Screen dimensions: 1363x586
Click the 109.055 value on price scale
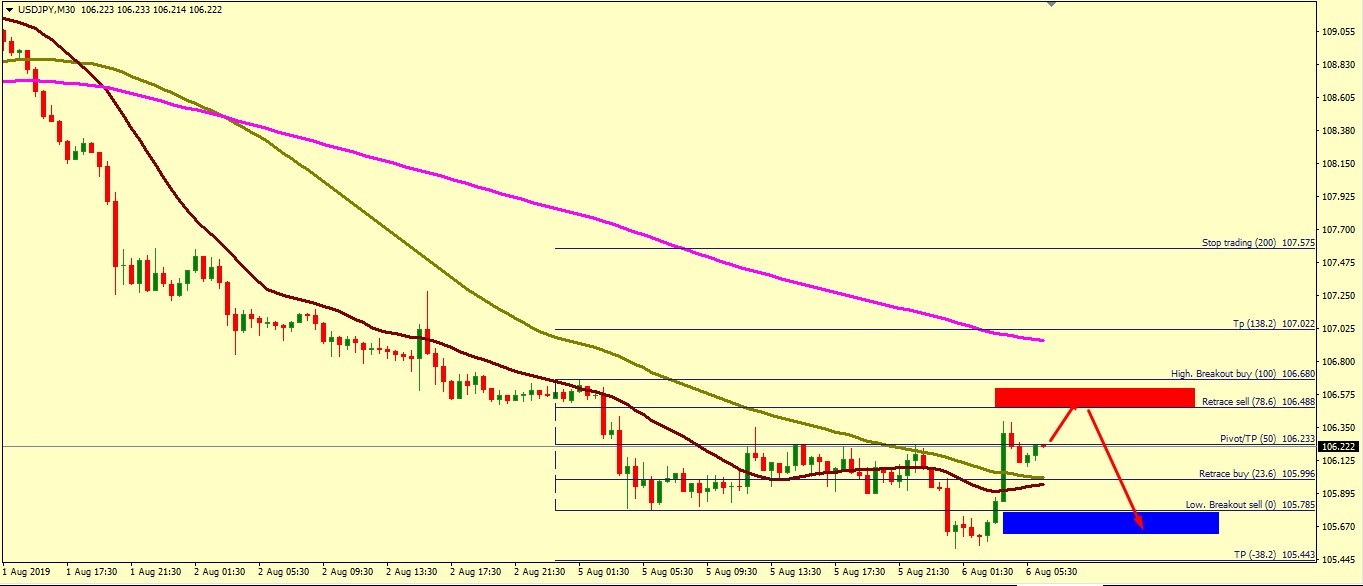click(x=1339, y=32)
